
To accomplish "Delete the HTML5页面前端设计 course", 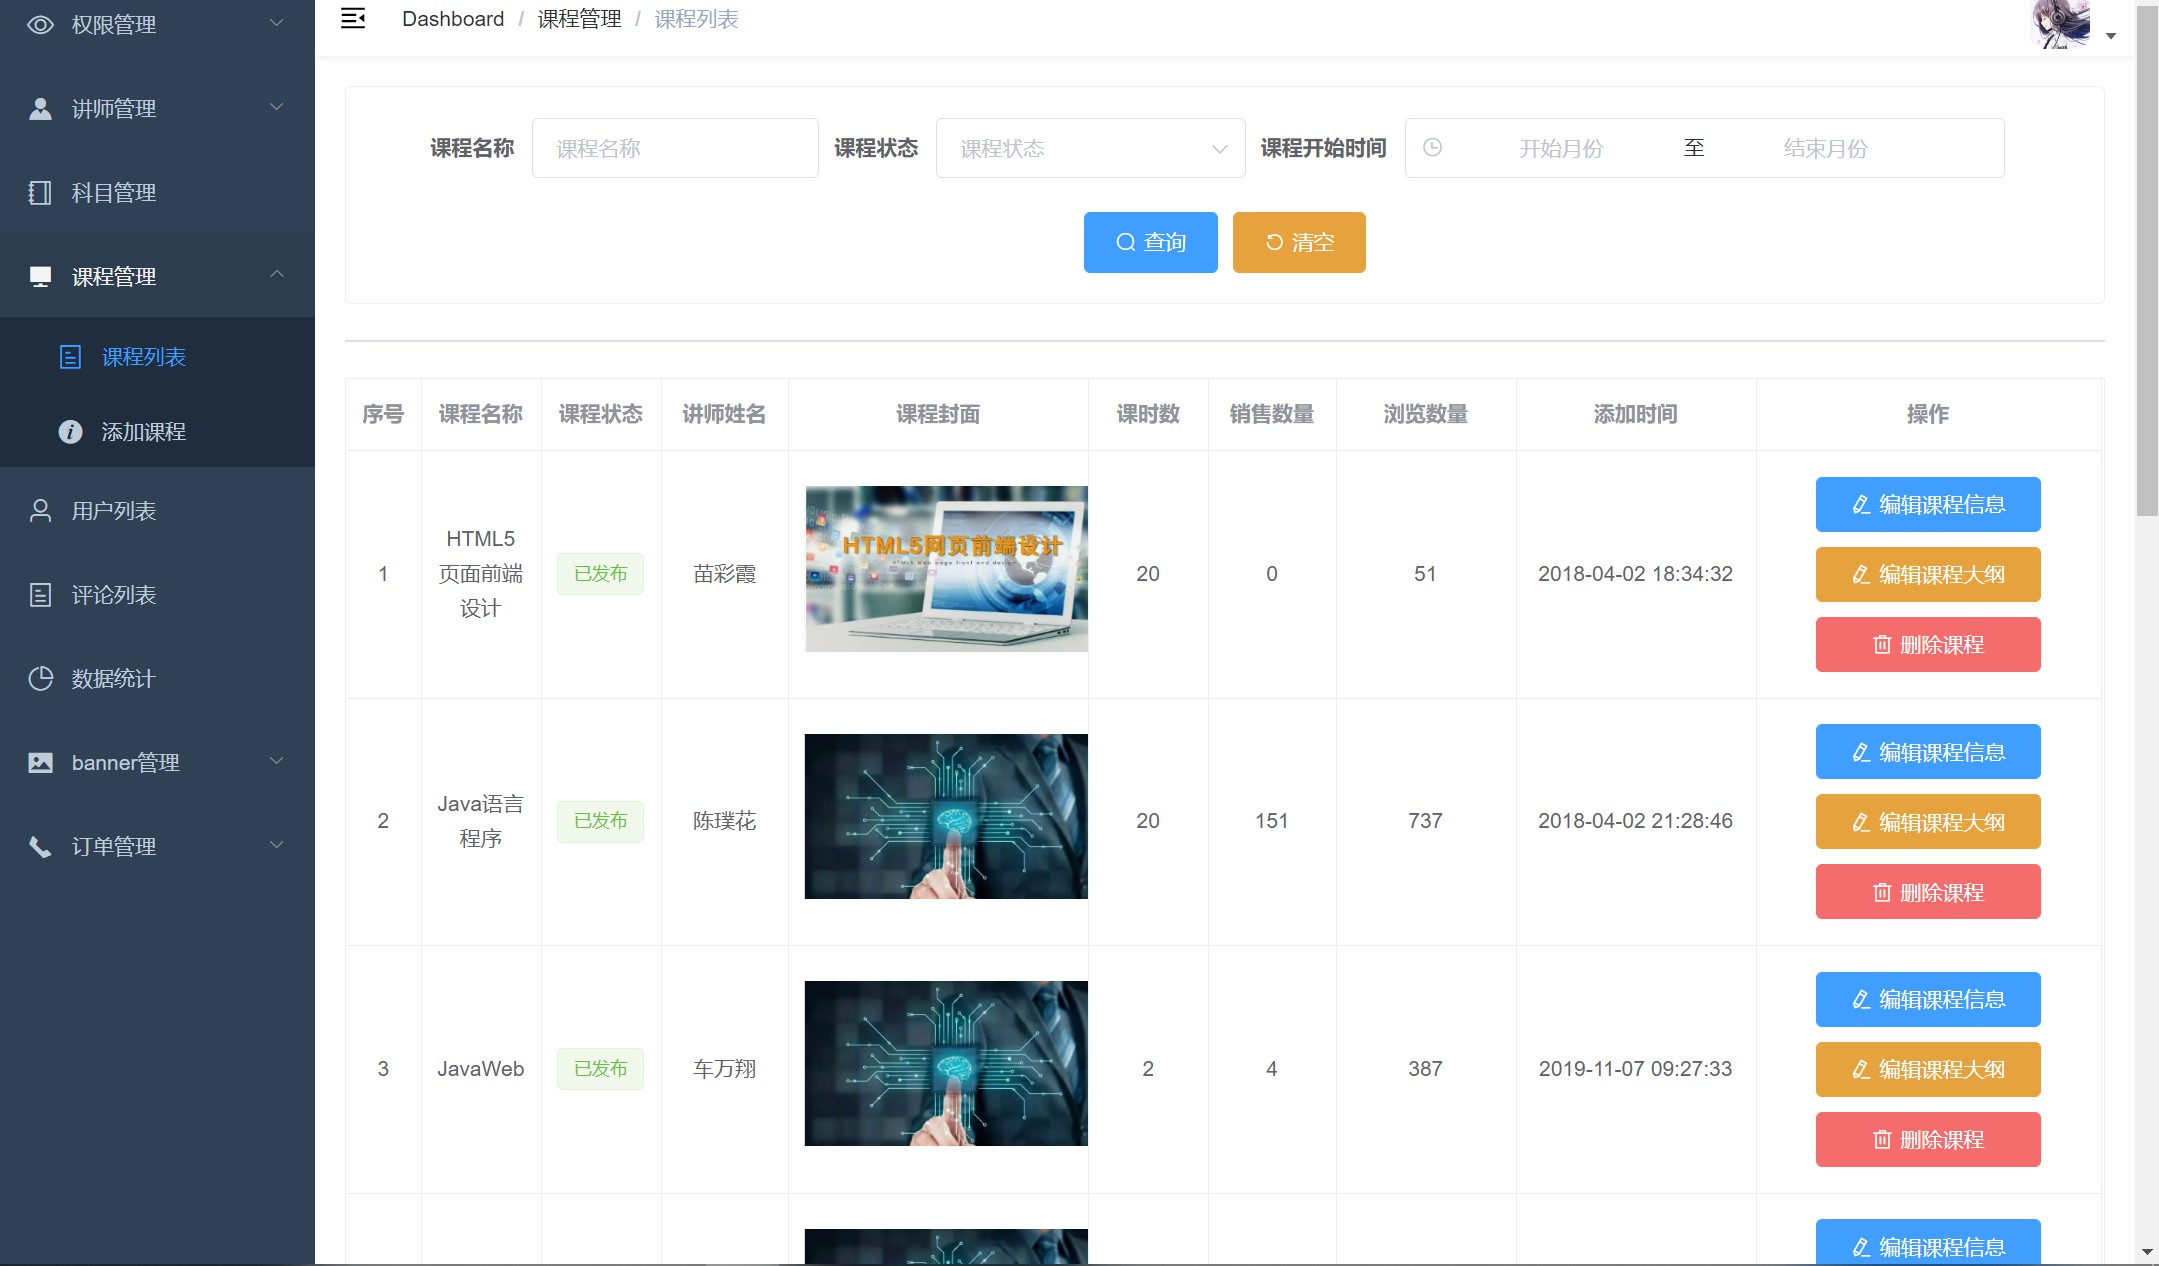I will [x=1927, y=645].
